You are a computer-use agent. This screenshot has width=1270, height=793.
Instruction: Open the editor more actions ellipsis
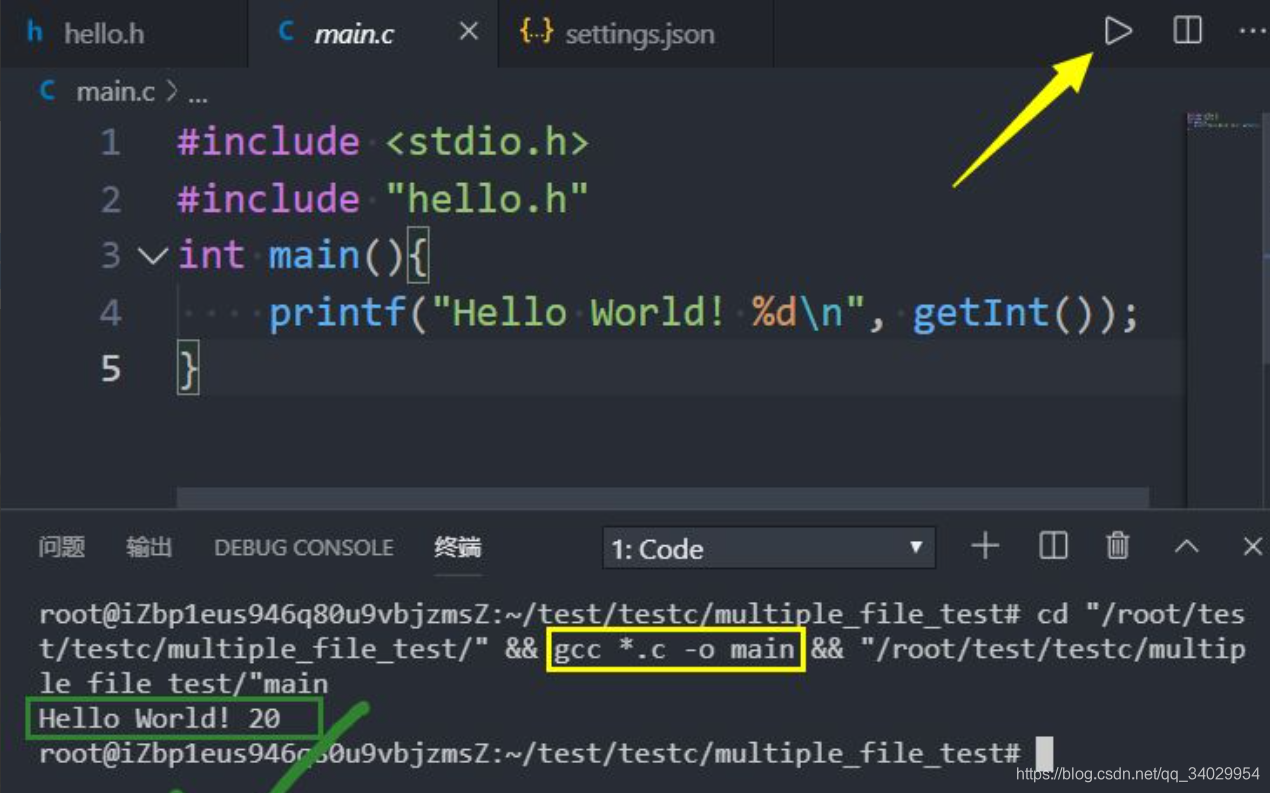click(1252, 31)
